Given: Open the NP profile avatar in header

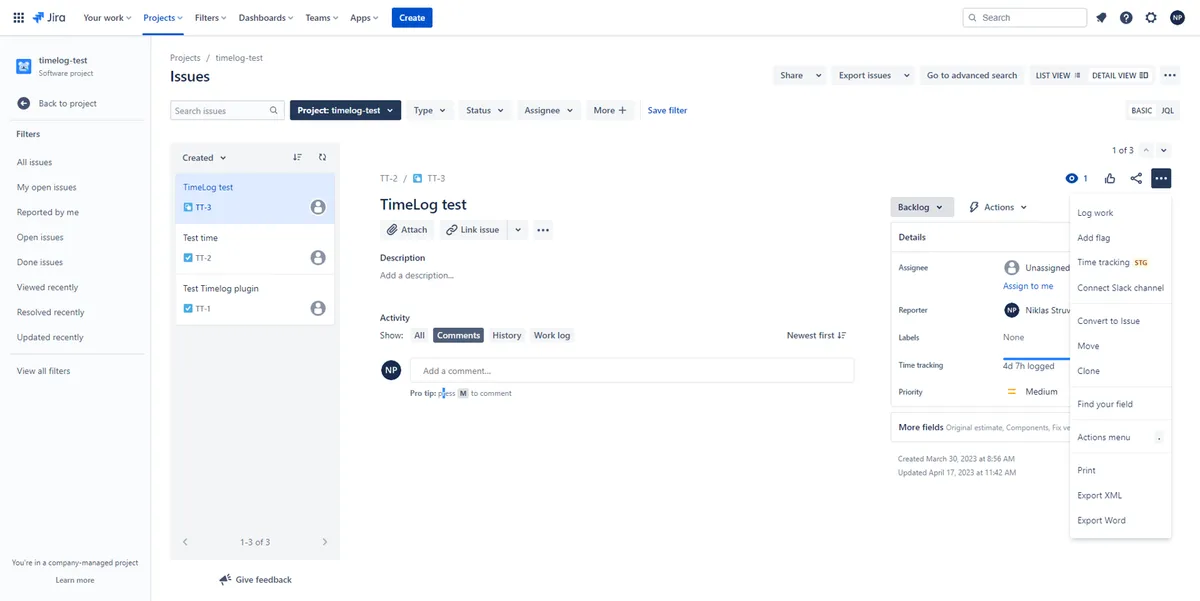Looking at the screenshot, I should coord(1177,17).
